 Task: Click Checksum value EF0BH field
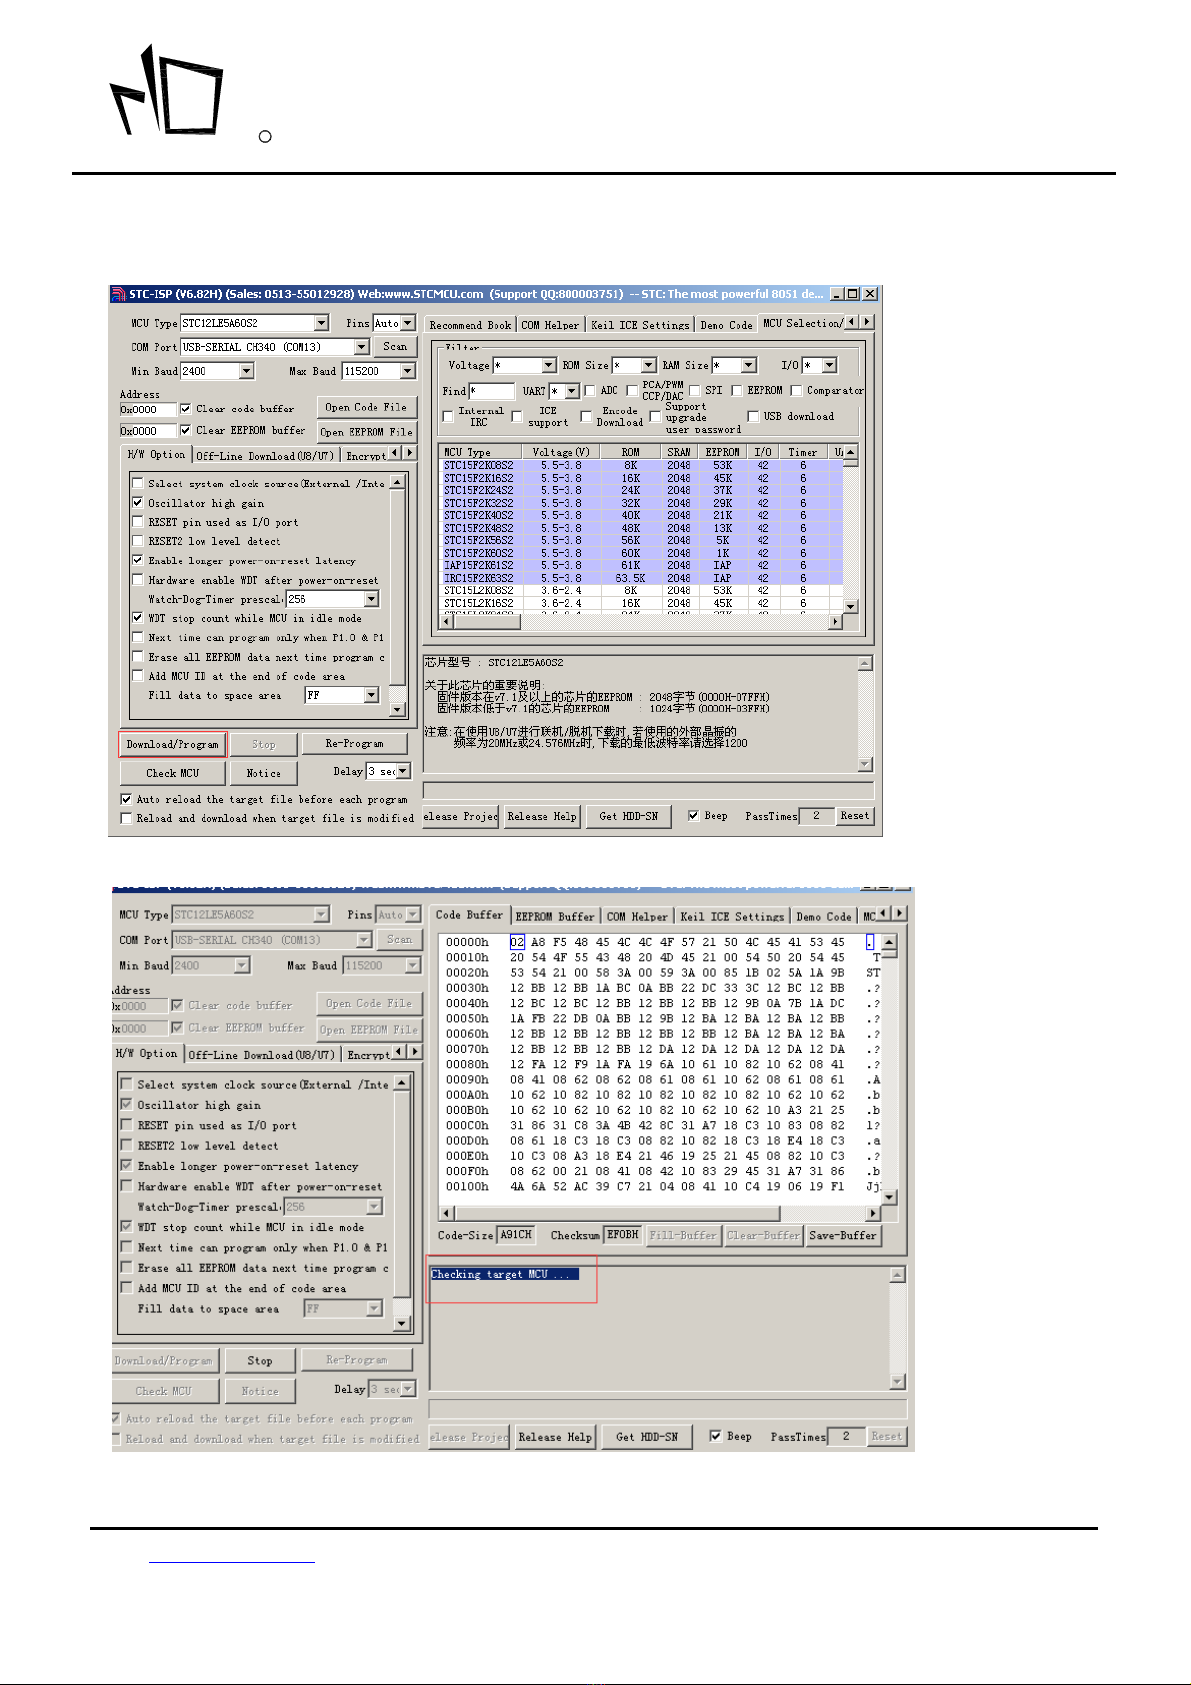622,1235
